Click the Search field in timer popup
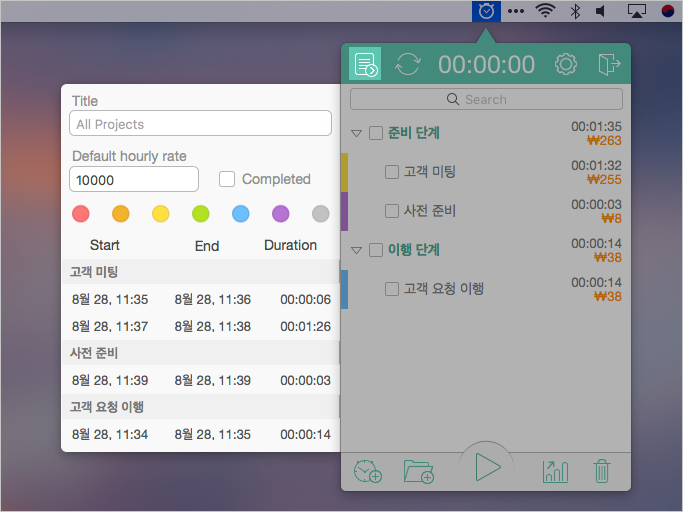 click(x=486, y=99)
